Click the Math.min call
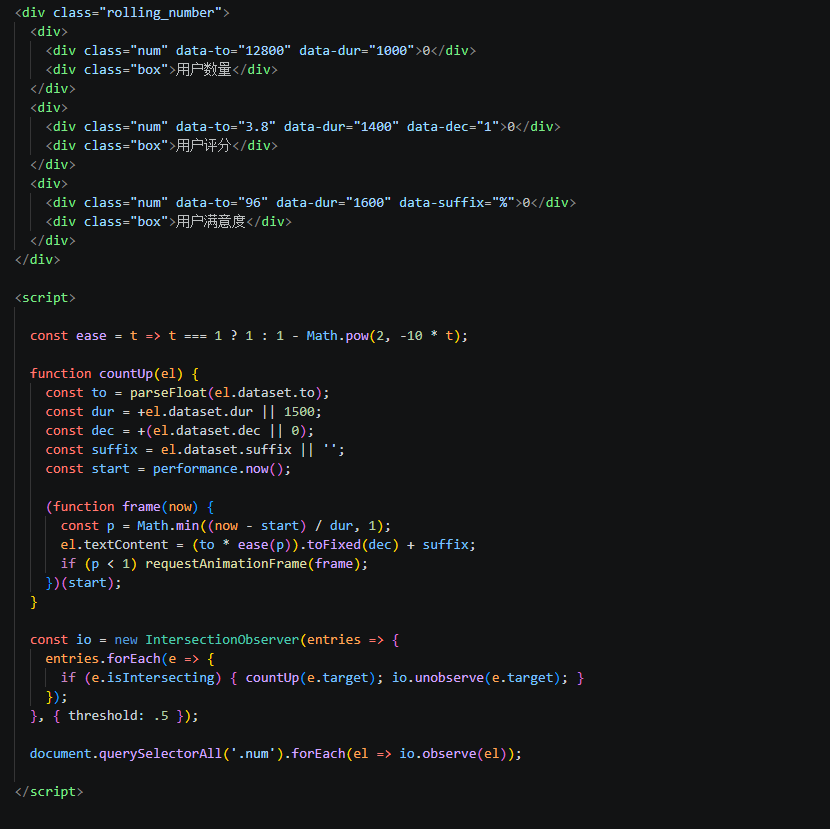Viewport: 830px width, 829px height. coord(168,526)
